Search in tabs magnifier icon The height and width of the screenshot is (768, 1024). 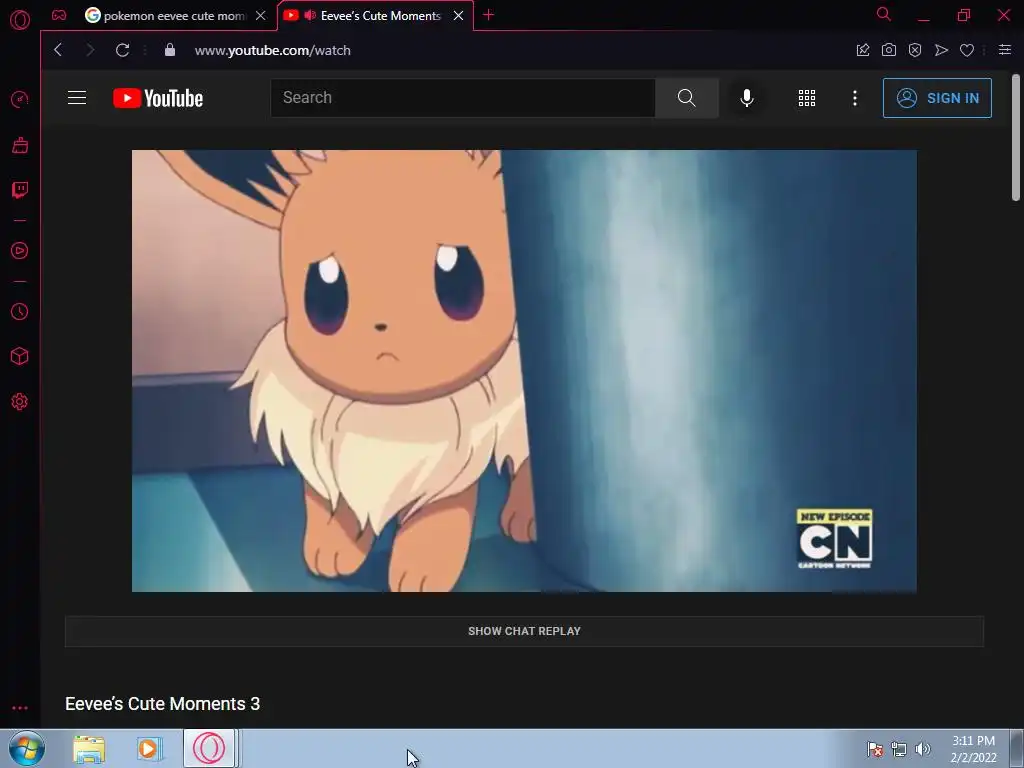[x=884, y=14]
